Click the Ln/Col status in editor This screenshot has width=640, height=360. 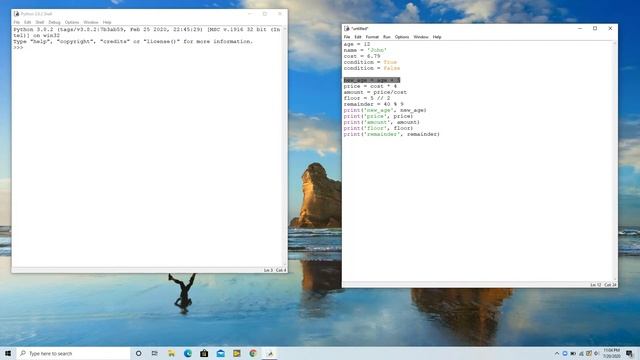(603, 284)
